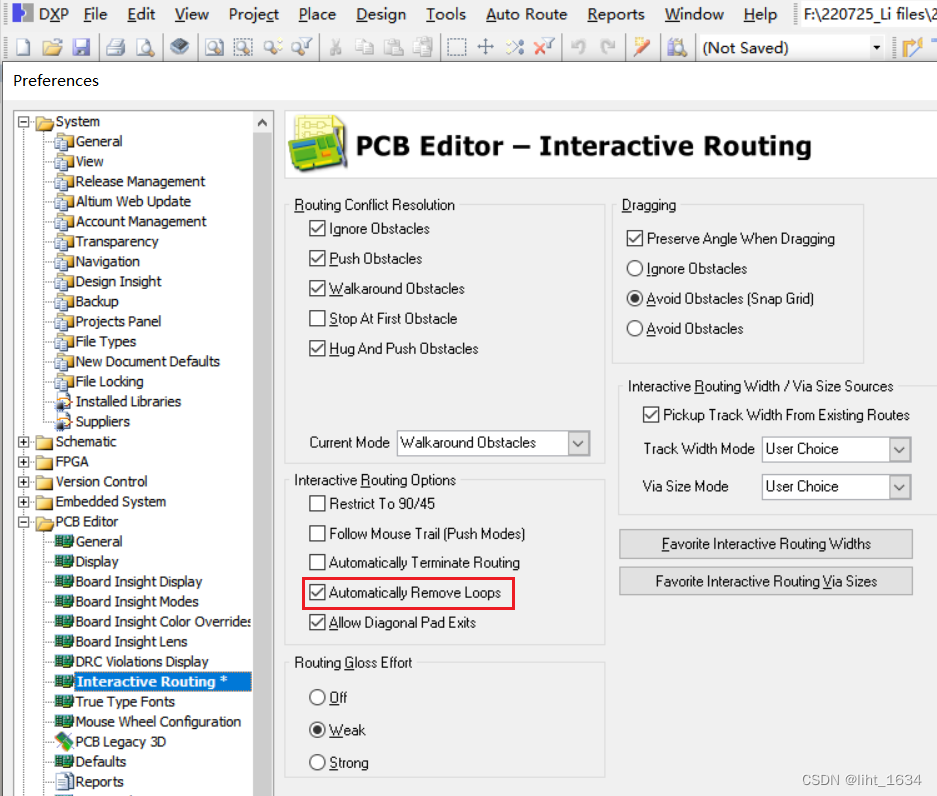Collapse the System tree node

(x=23, y=122)
